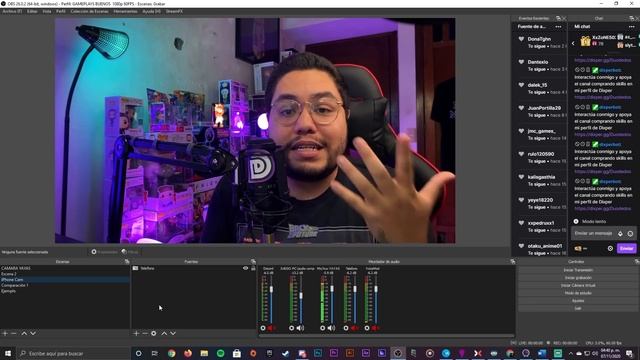Image resolution: width=640 pixels, height=360 pixels.
Task: Open the Perfil menu
Action: (61, 11)
